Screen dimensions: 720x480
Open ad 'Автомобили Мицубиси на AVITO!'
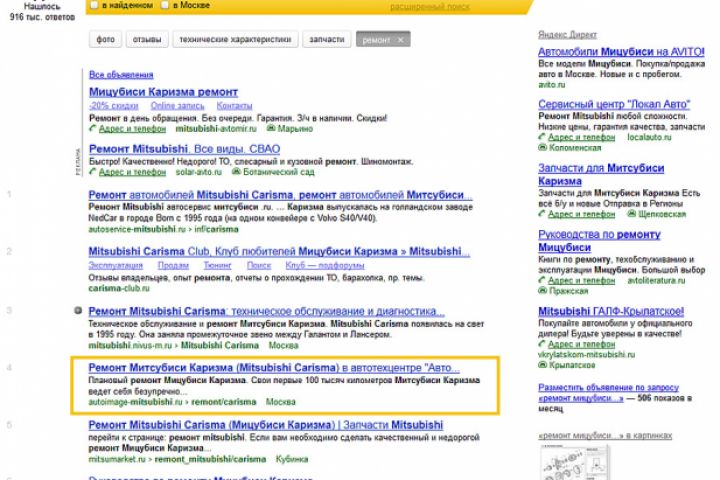tap(621, 51)
